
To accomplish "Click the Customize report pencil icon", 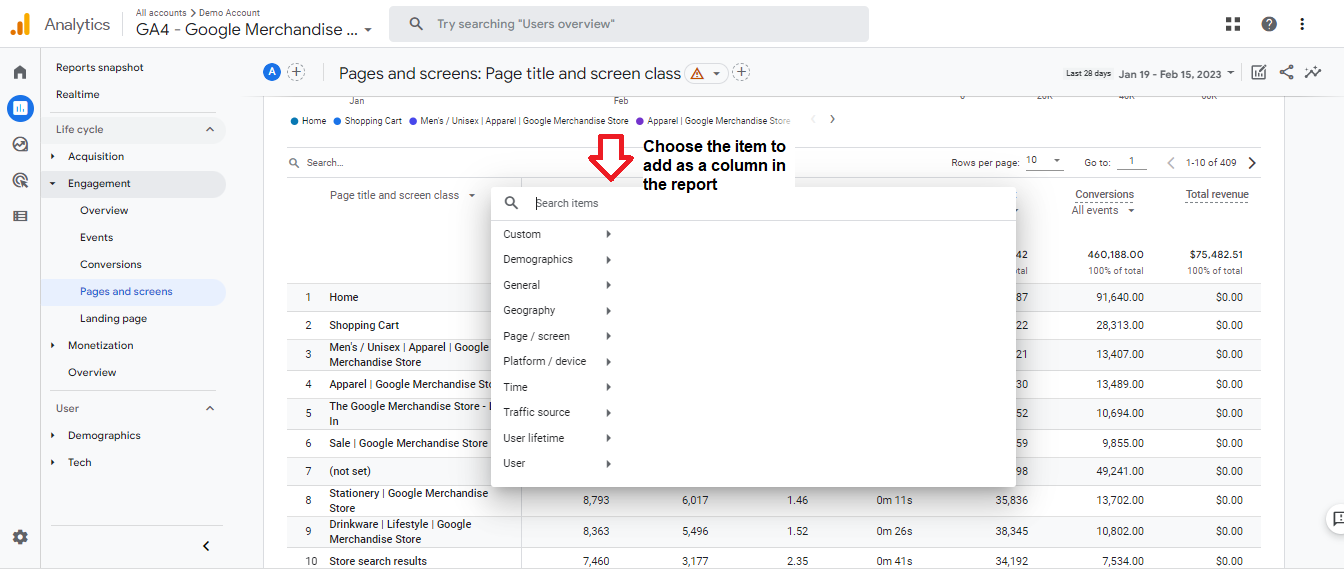I will click(x=1259, y=72).
